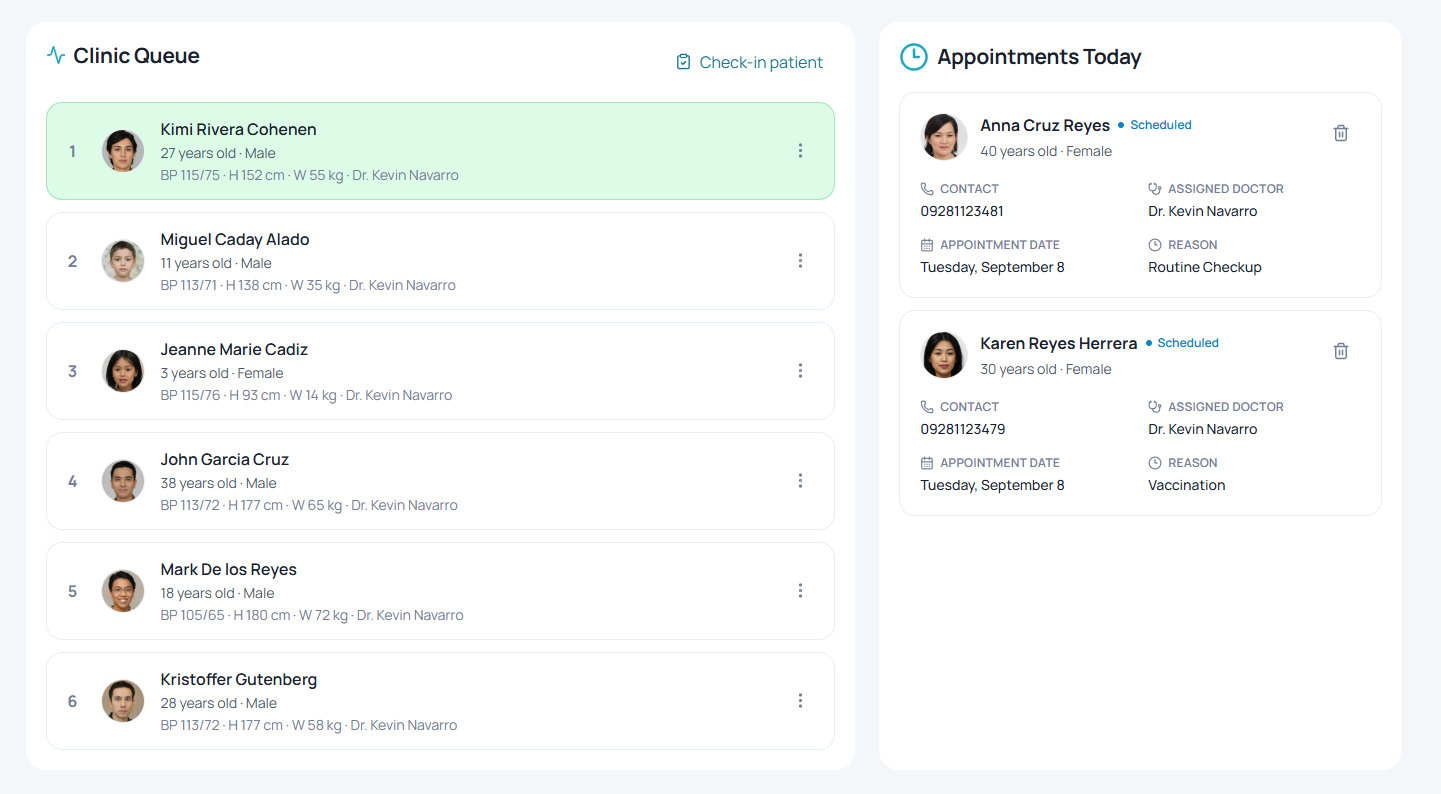Viewport: 1441px width, 794px height.
Task: Click Tuesday, September 8 in Anna's card
Action: (992, 267)
